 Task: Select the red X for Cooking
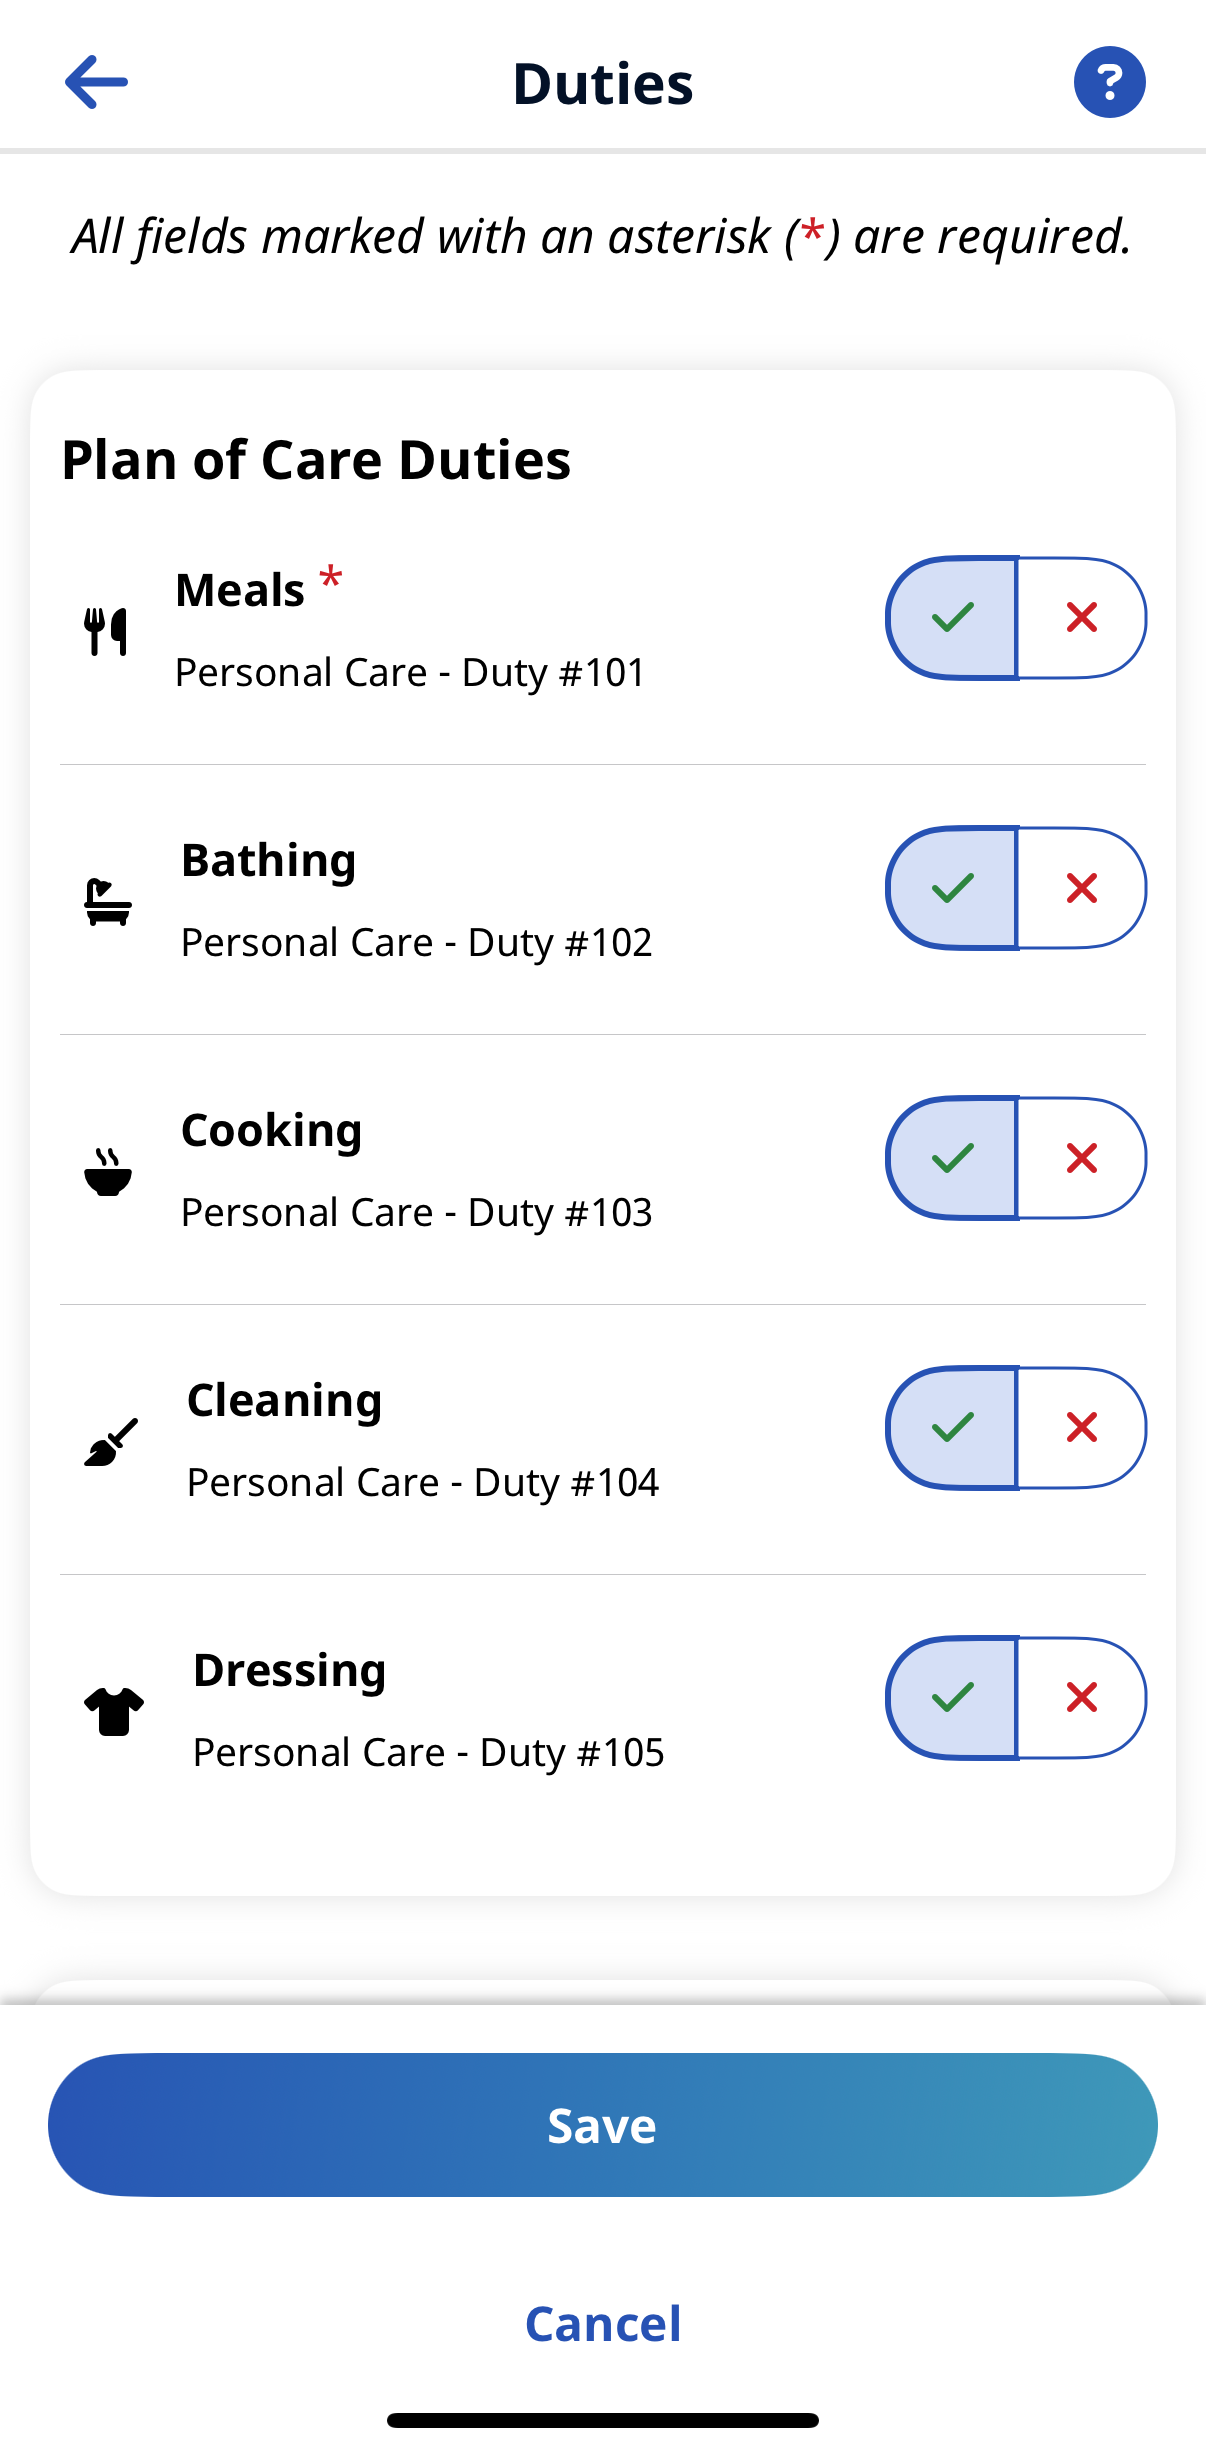[x=1082, y=1158]
